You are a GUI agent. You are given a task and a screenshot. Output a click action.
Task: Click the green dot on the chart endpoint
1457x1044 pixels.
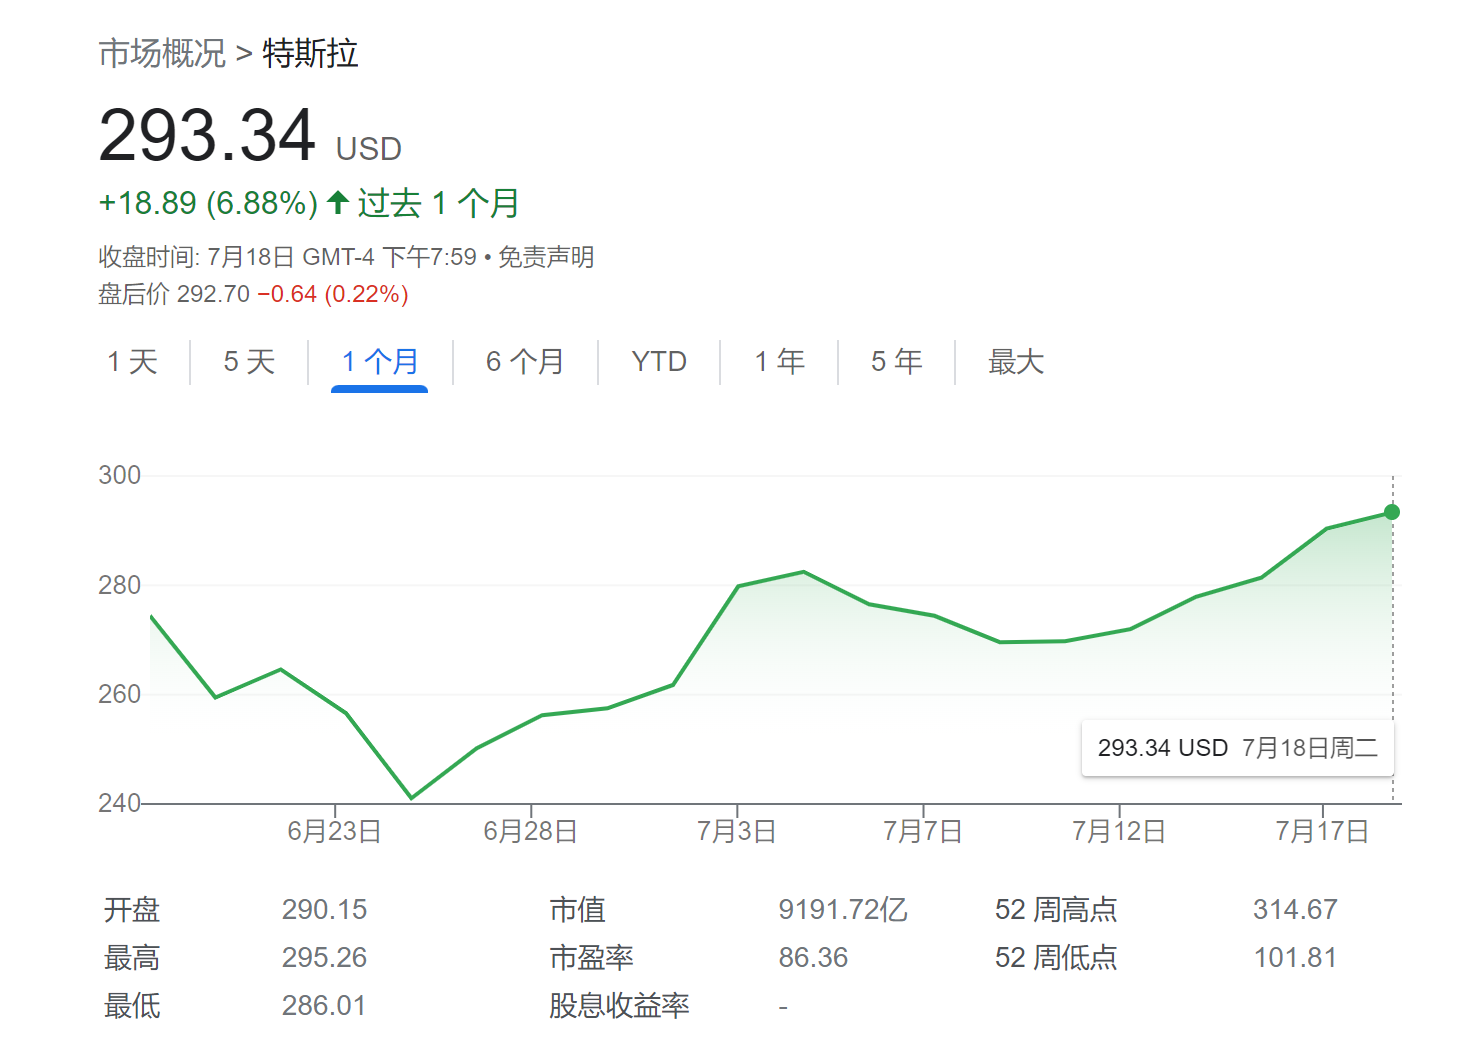coord(1390,512)
